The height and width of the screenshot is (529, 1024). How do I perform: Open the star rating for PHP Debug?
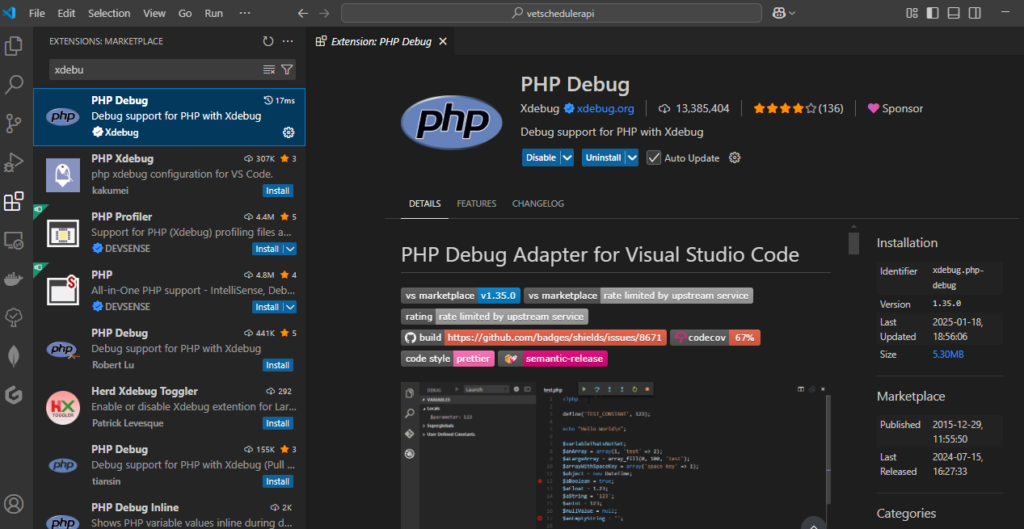[798, 108]
